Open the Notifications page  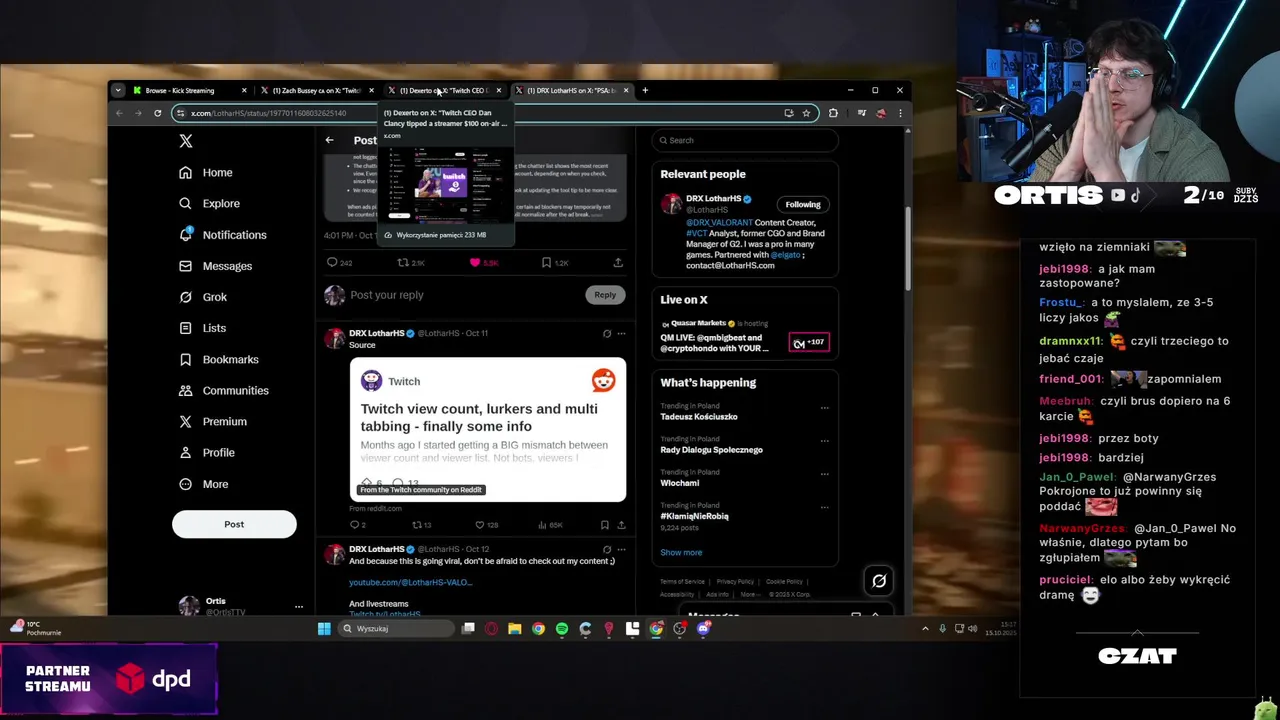click(x=223, y=234)
